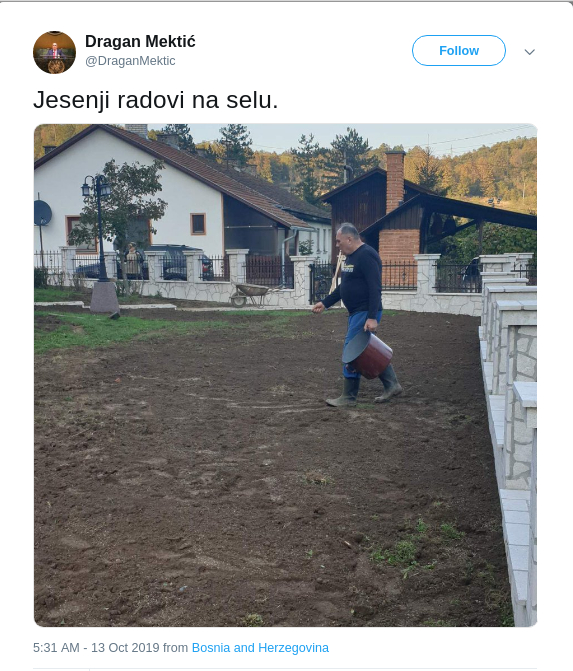Click the date 13 Oct 2019
The width and height of the screenshot is (573, 671).
pyautogui.click(x=125, y=647)
